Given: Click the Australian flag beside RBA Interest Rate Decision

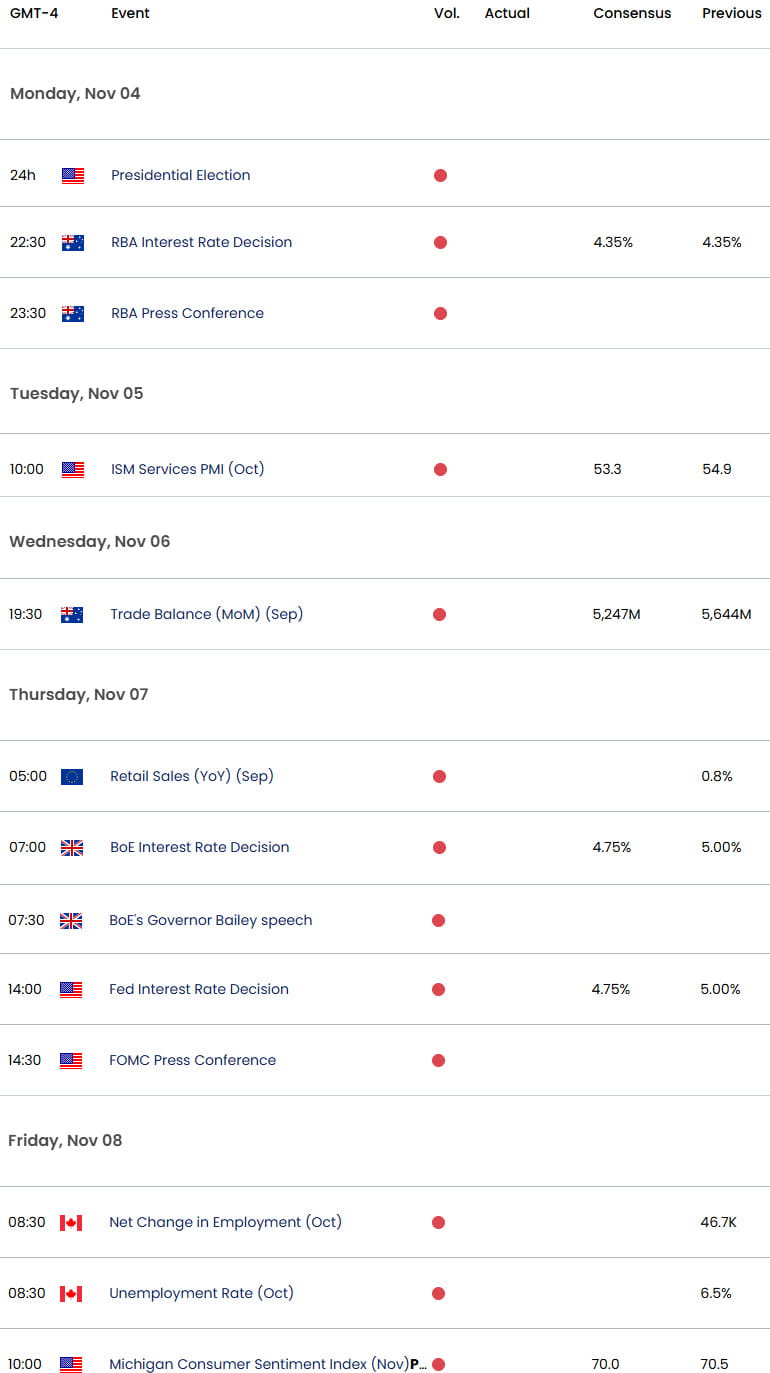Looking at the screenshot, I should 73,242.
